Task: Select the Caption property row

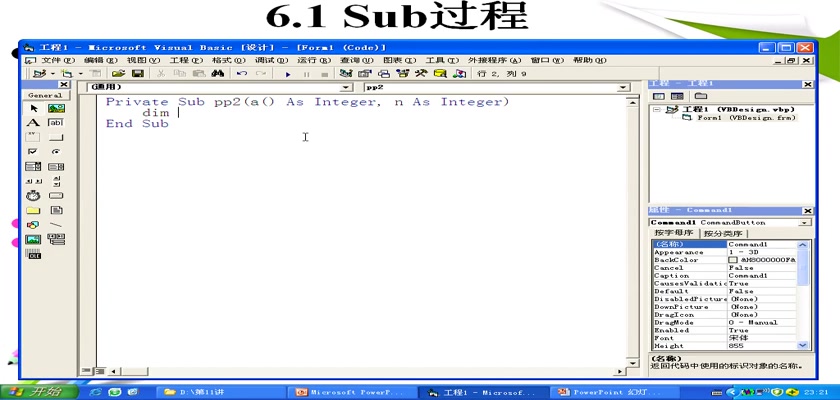Action: [x=725, y=275]
